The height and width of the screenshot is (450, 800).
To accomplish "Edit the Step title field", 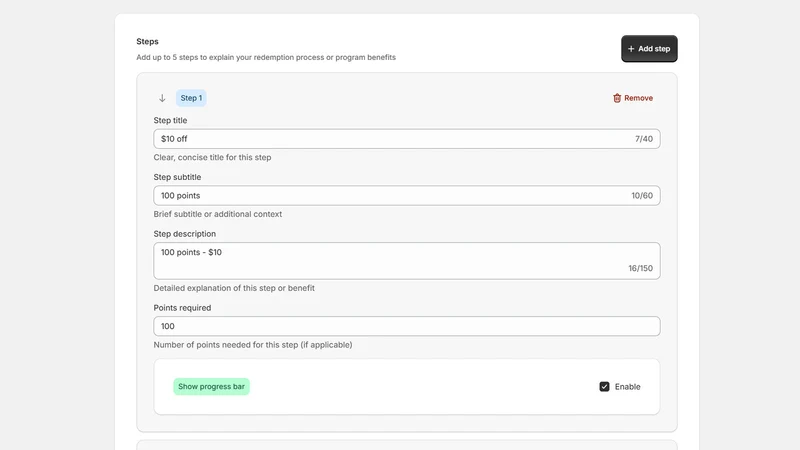I will [x=407, y=139].
